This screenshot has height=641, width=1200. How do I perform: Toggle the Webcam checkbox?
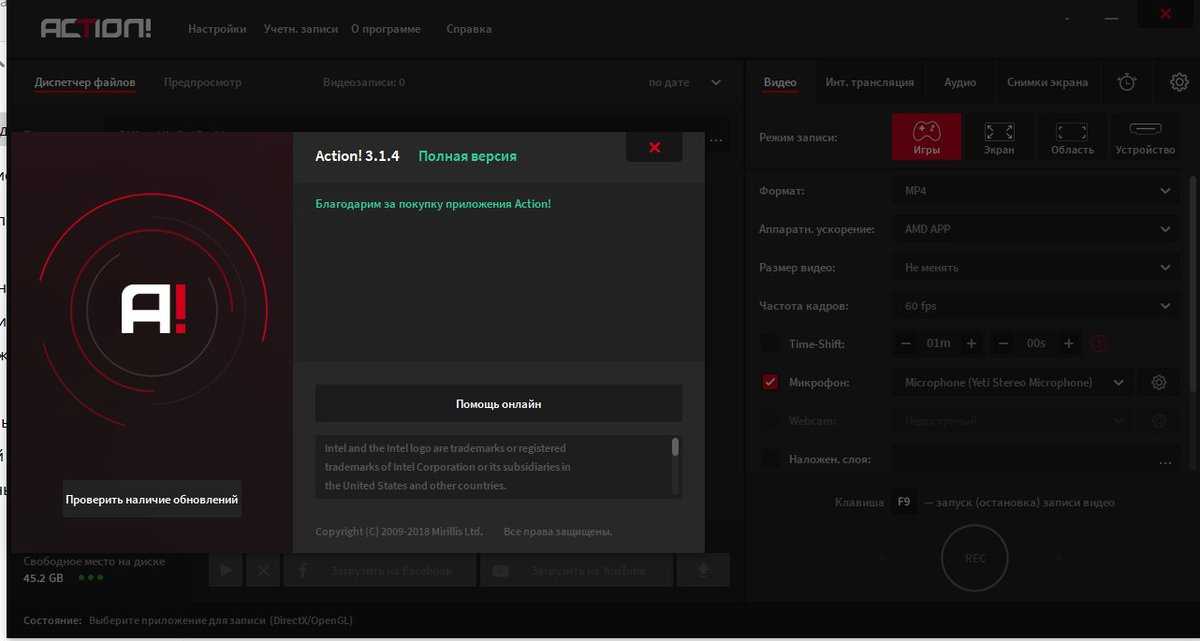(770, 421)
